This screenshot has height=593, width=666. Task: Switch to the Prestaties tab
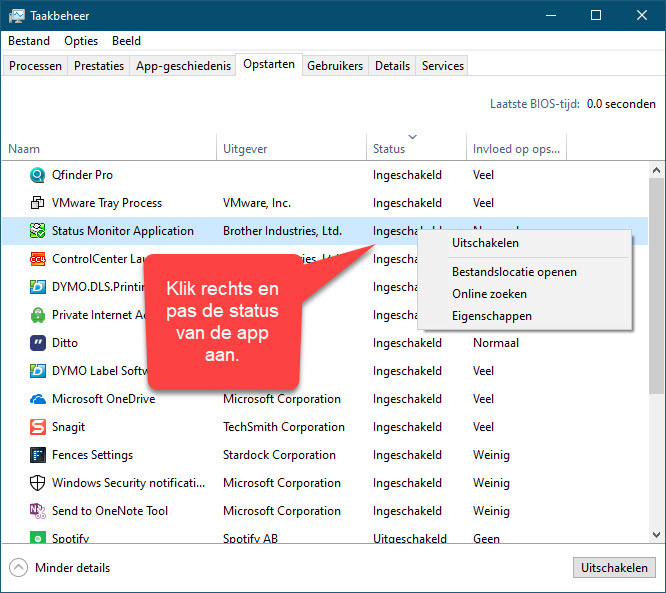99,66
